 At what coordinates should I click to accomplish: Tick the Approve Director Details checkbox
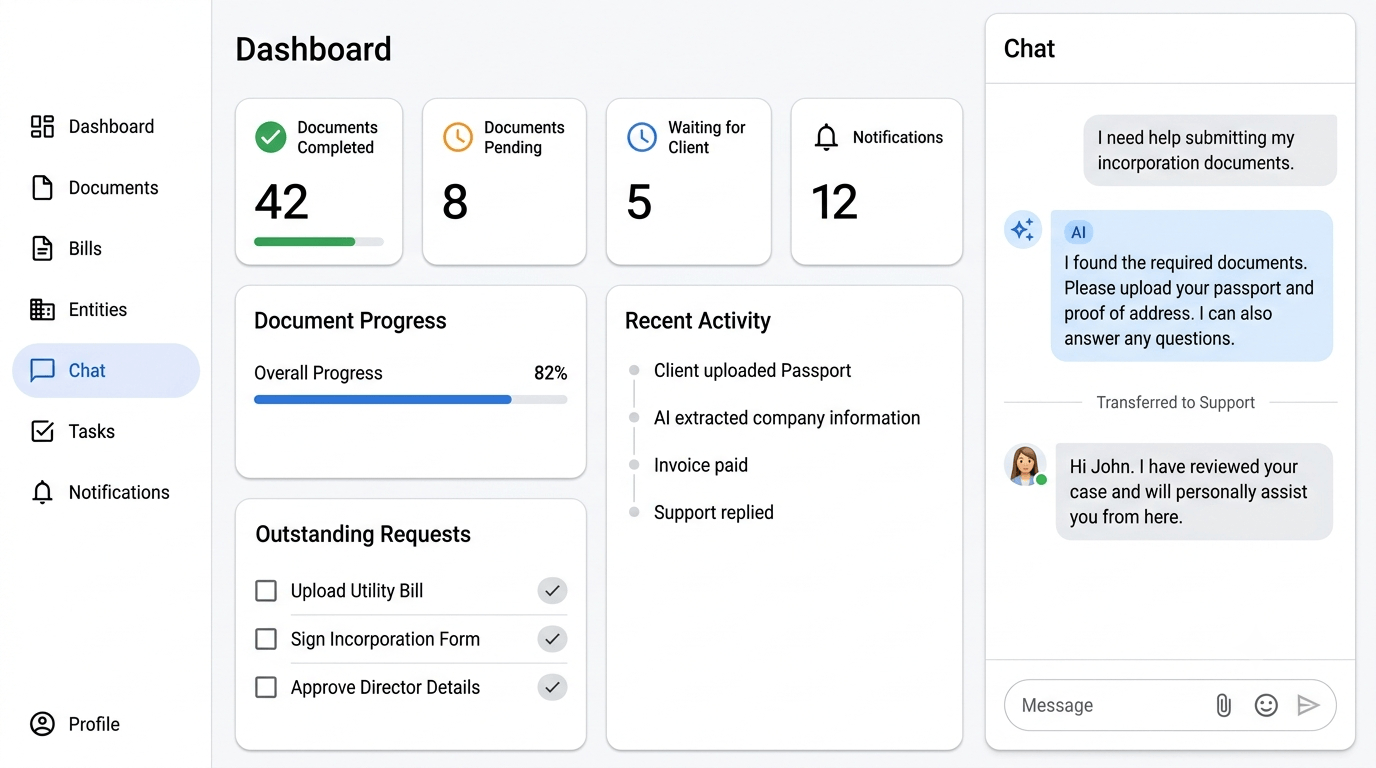tap(266, 687)
